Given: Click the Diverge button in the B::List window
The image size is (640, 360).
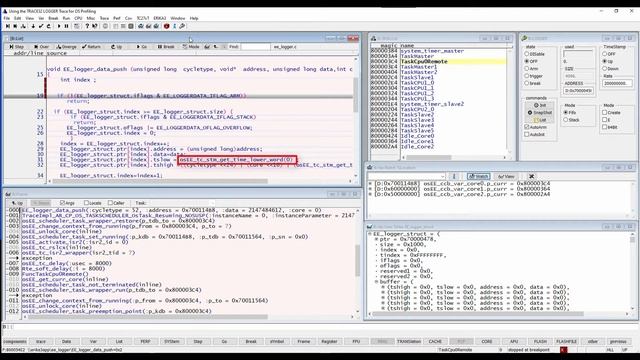Looking at the screenshot, I should 67,47.
